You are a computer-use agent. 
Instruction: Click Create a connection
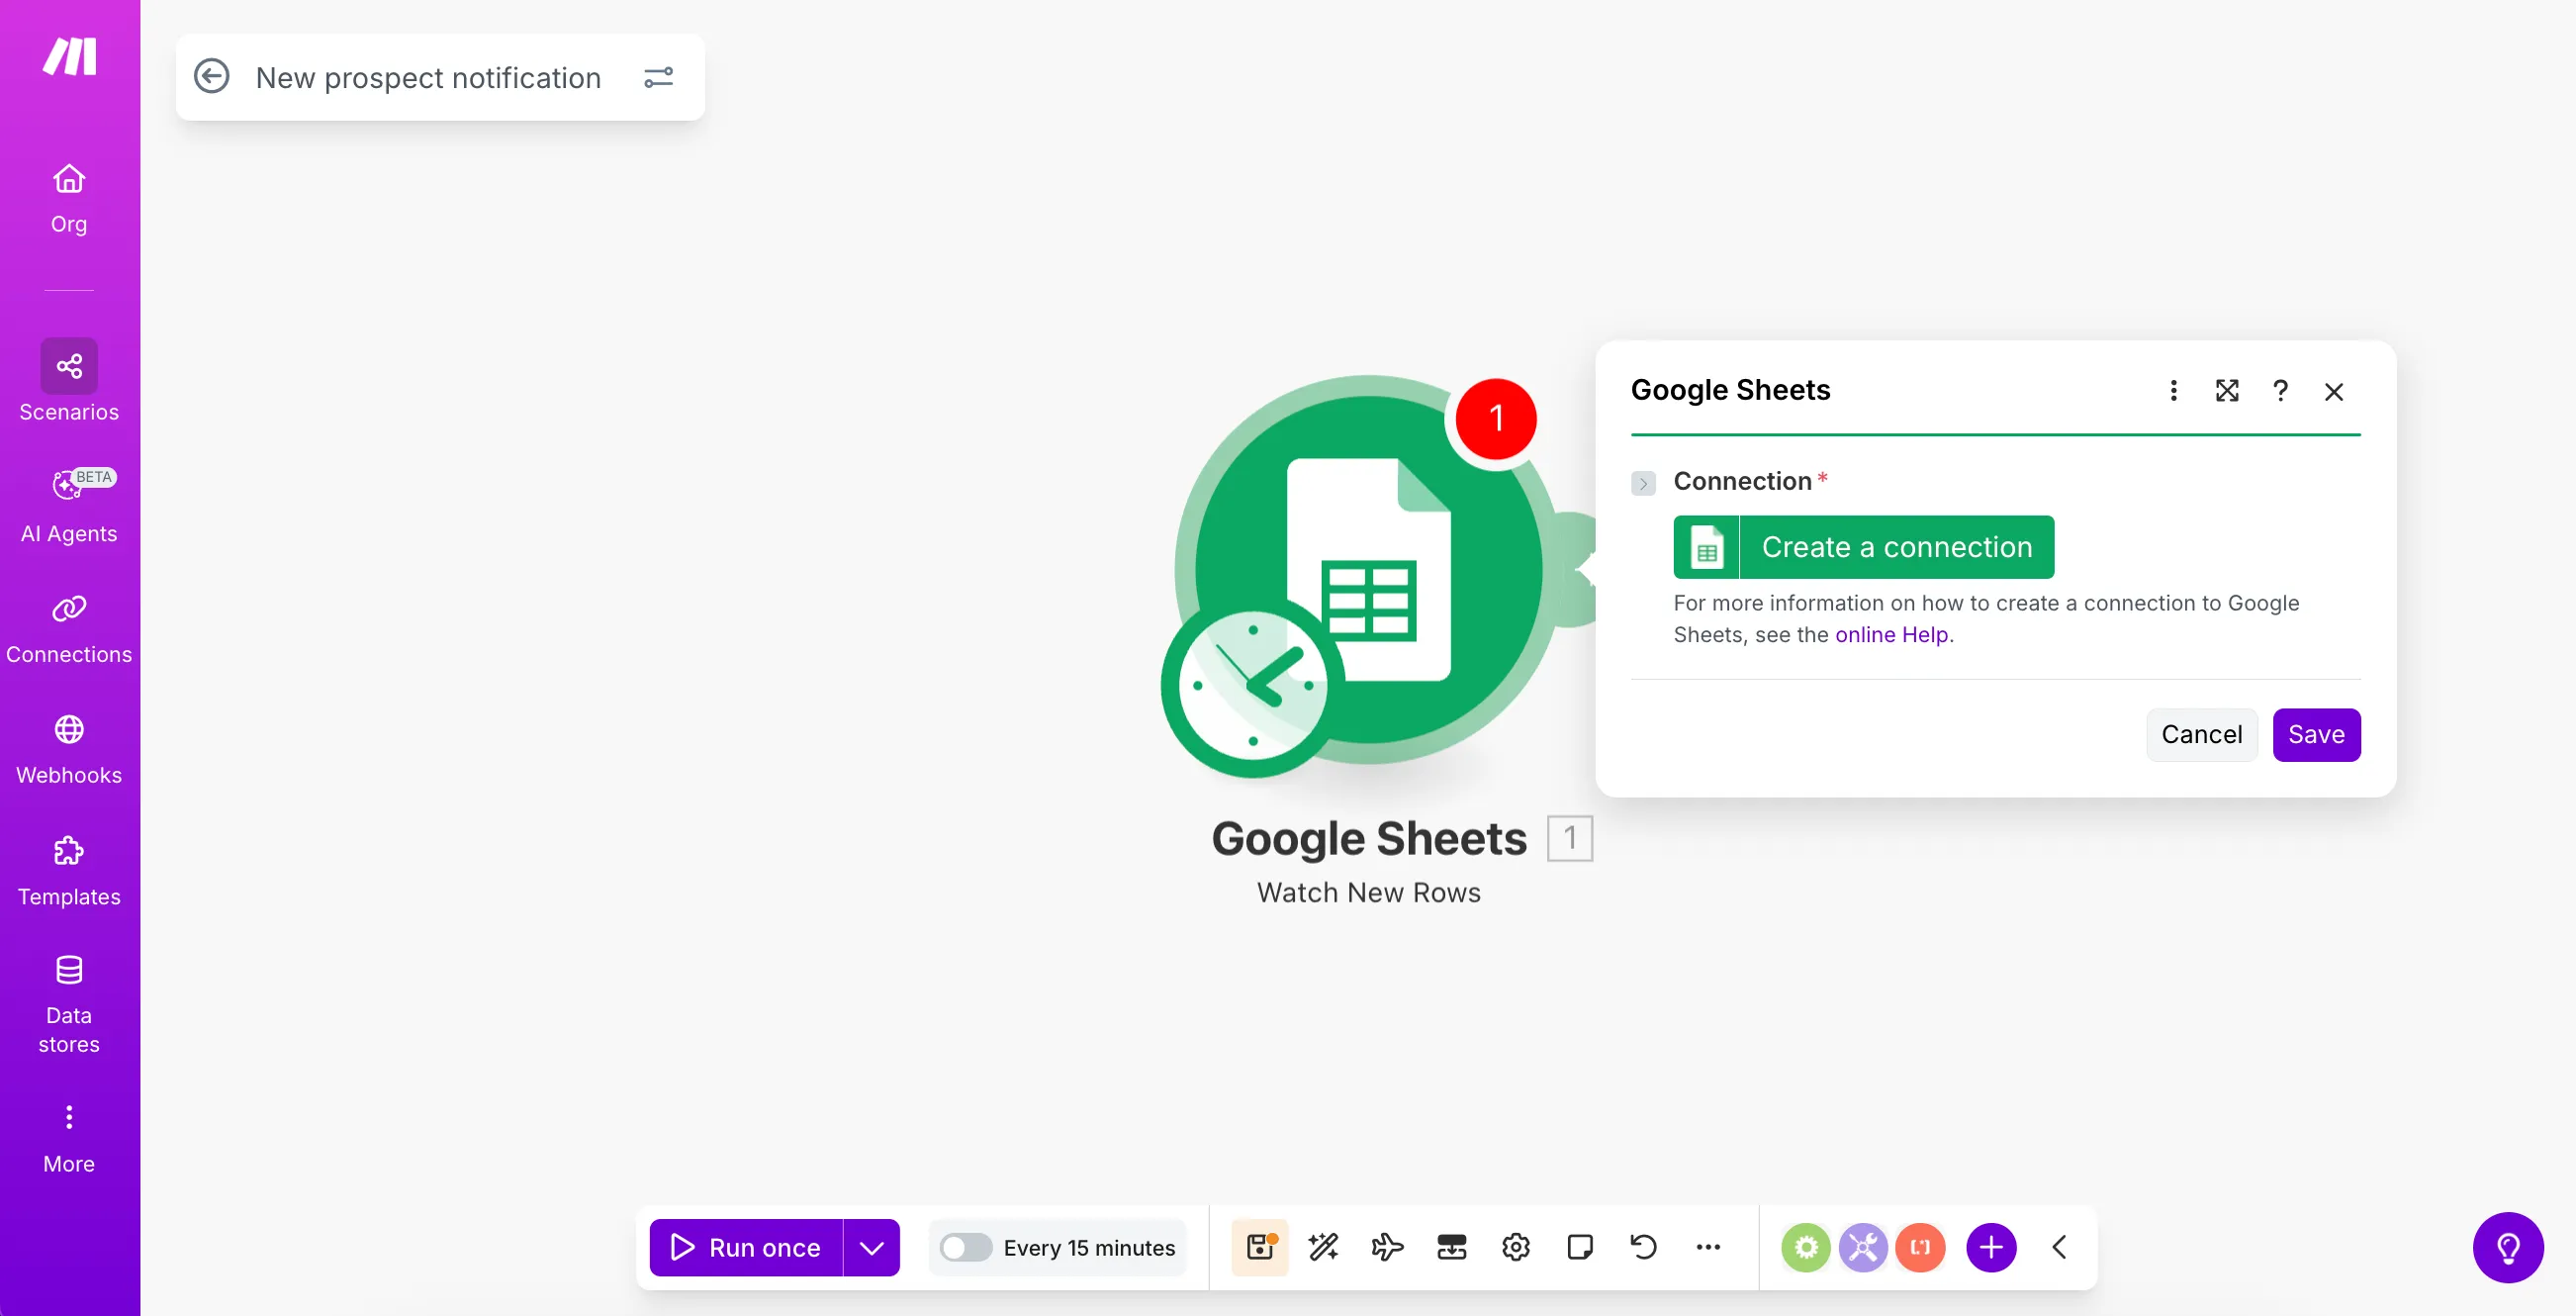pyautogui.click(x=1863, y=547)
